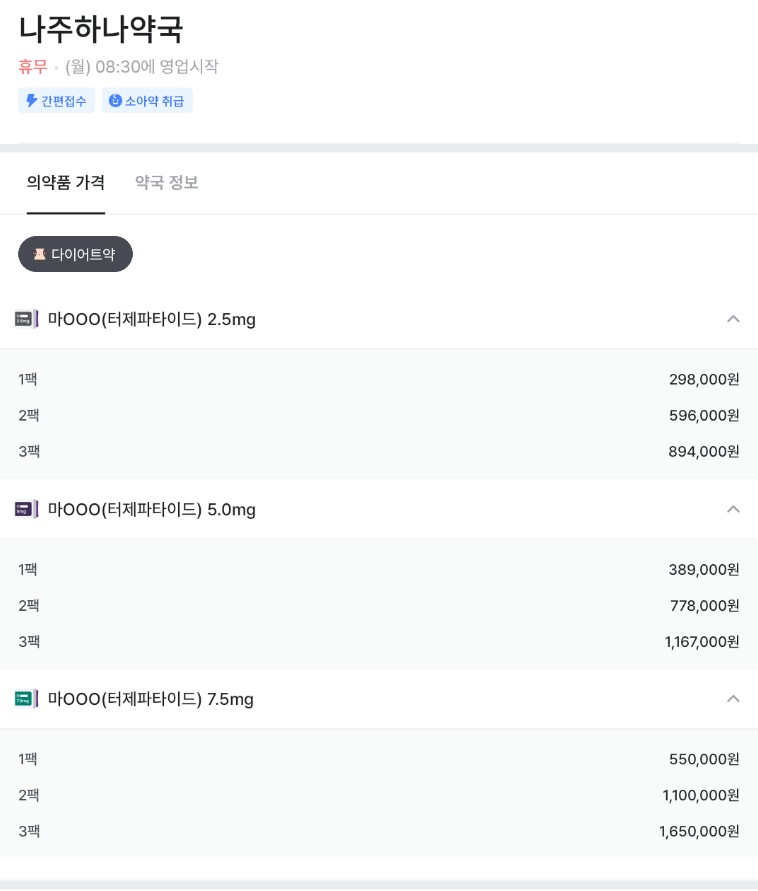Click the 1팩 label in the 5.0mg section
Image resolution: width=758 pixels, height=891 pixels.
point(28,569)
